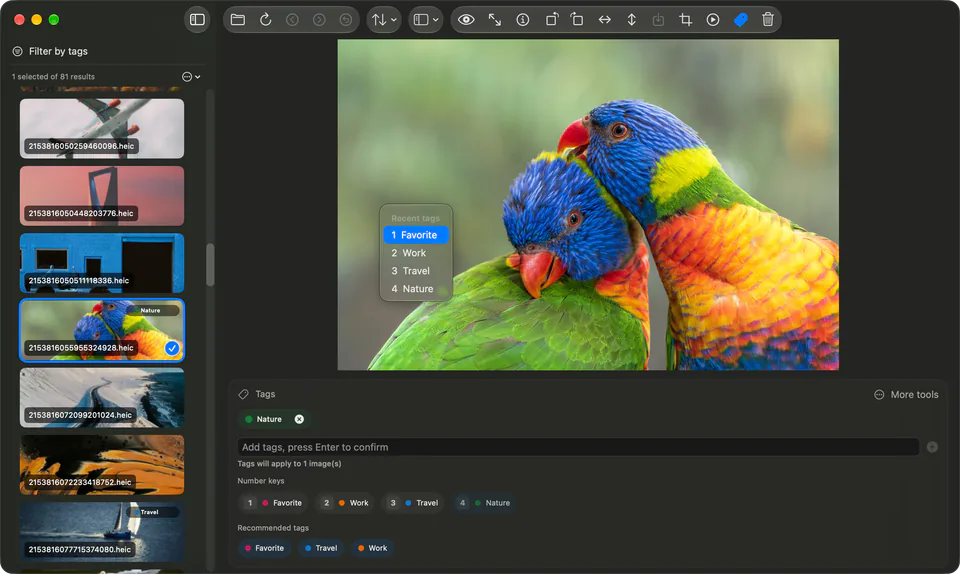Viewport: 960px width, 574px height.
Task: Select thumbnail 215381605025946009​6.heic airplane
Action: click(x=102, y=129)
